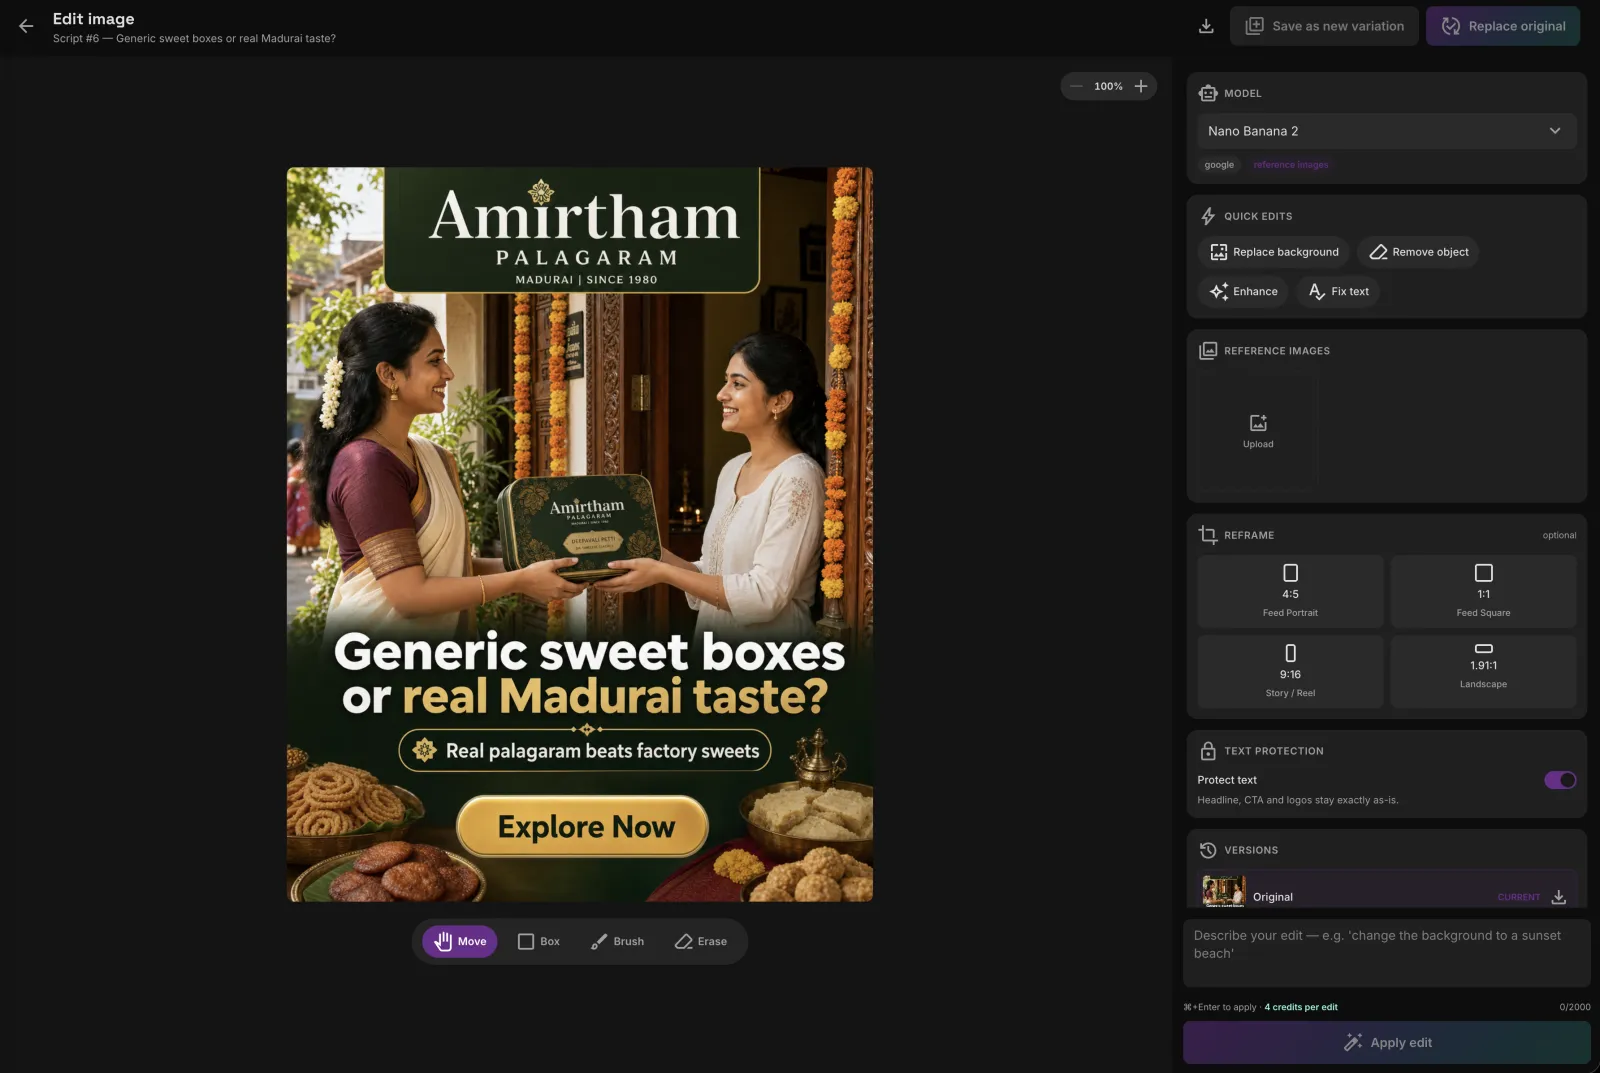Select the Box selection tool
Image resolution: width=1600 pixels, height=1073 pixels.
pyautogui.click(x=539, y=941)
